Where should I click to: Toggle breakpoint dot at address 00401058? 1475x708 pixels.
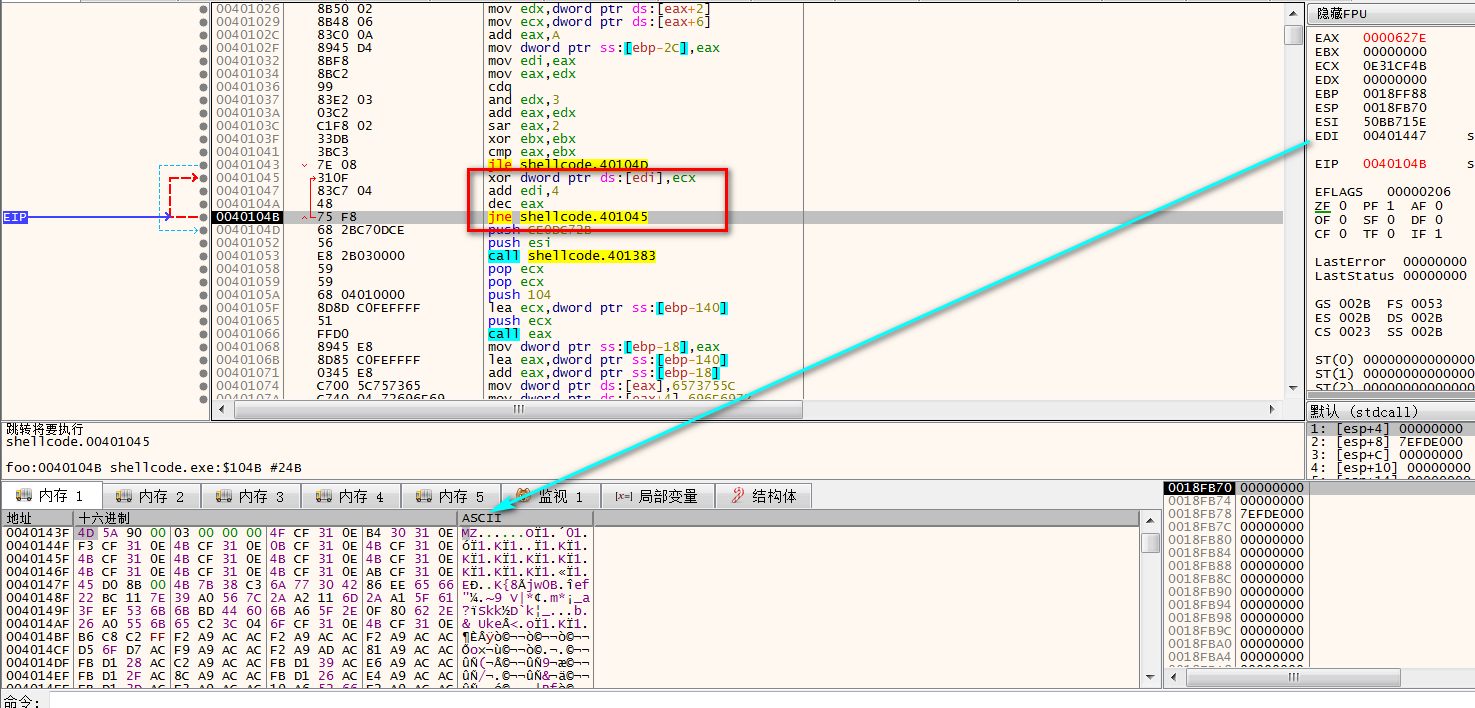[204, 269]
